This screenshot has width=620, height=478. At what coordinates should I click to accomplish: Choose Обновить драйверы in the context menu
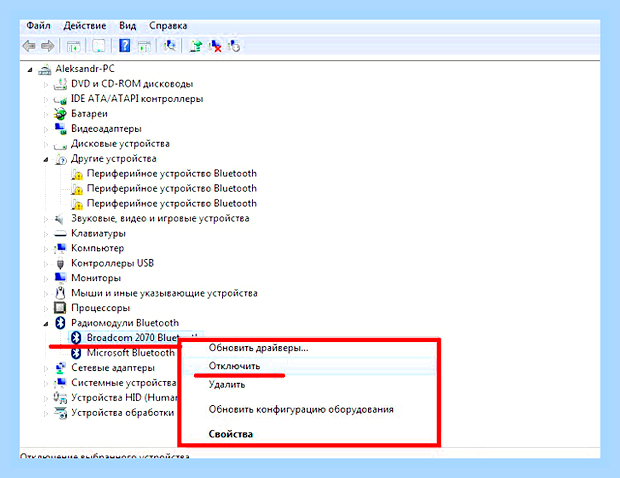(258, 348)
